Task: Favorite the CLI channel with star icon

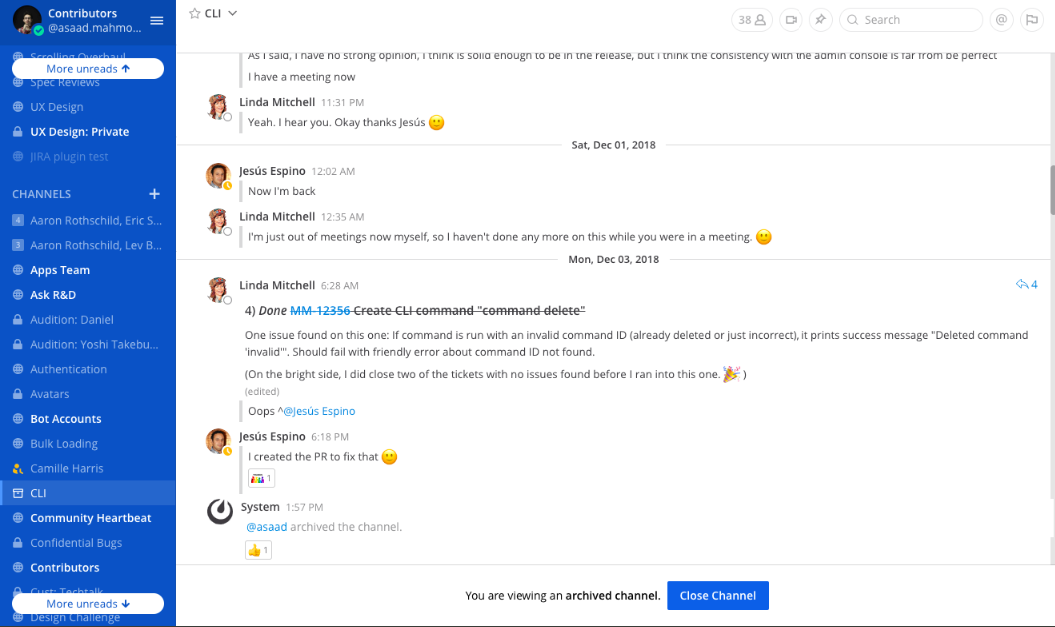Action: pos(194,13)
